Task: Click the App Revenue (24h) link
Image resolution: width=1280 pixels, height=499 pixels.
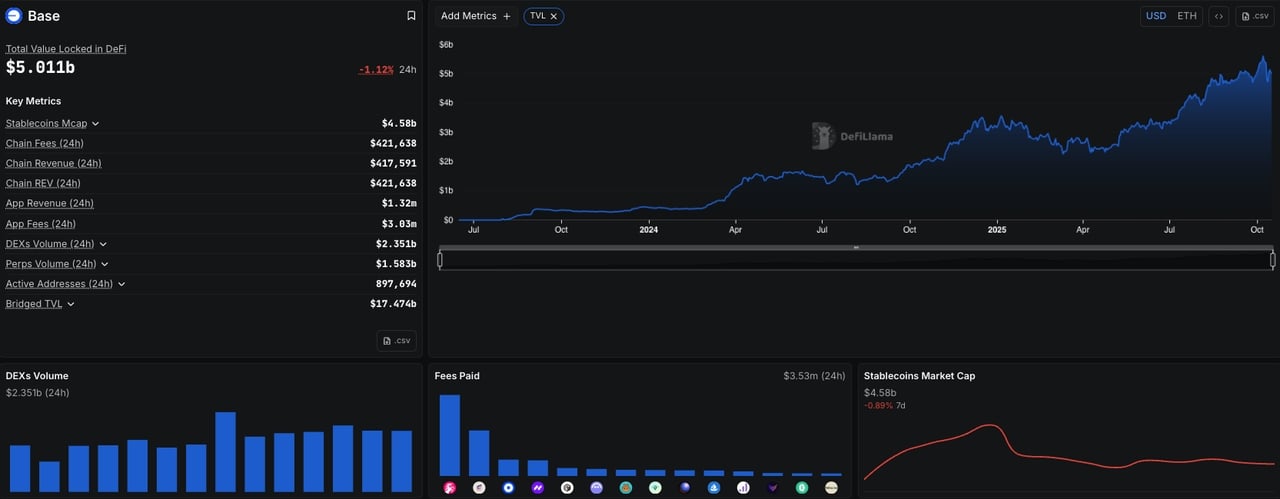Action: 49,204
